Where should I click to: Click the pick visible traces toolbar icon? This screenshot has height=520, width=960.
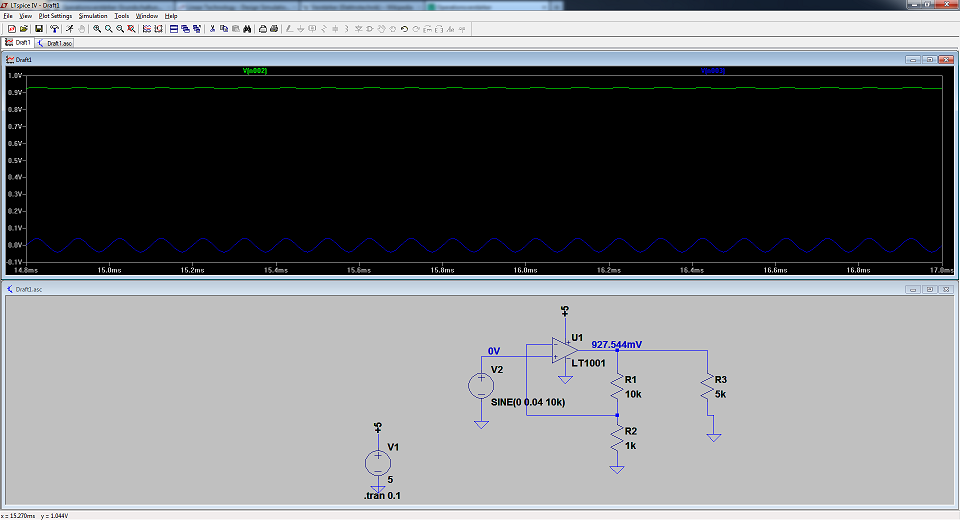[x=147, y=29]
